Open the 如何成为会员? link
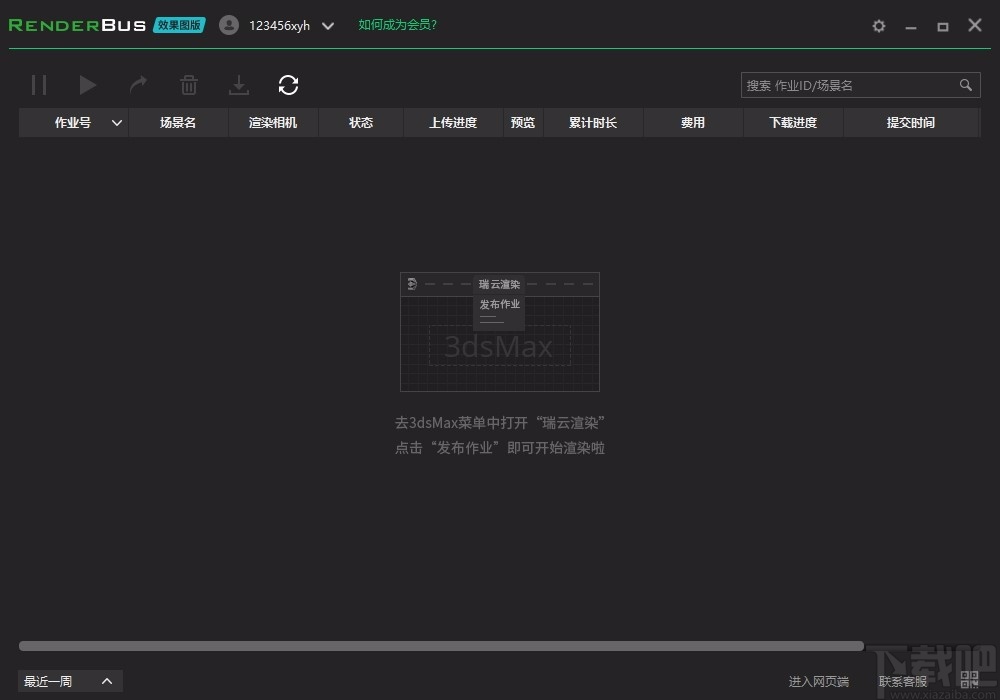 click(x=397, y=25)
